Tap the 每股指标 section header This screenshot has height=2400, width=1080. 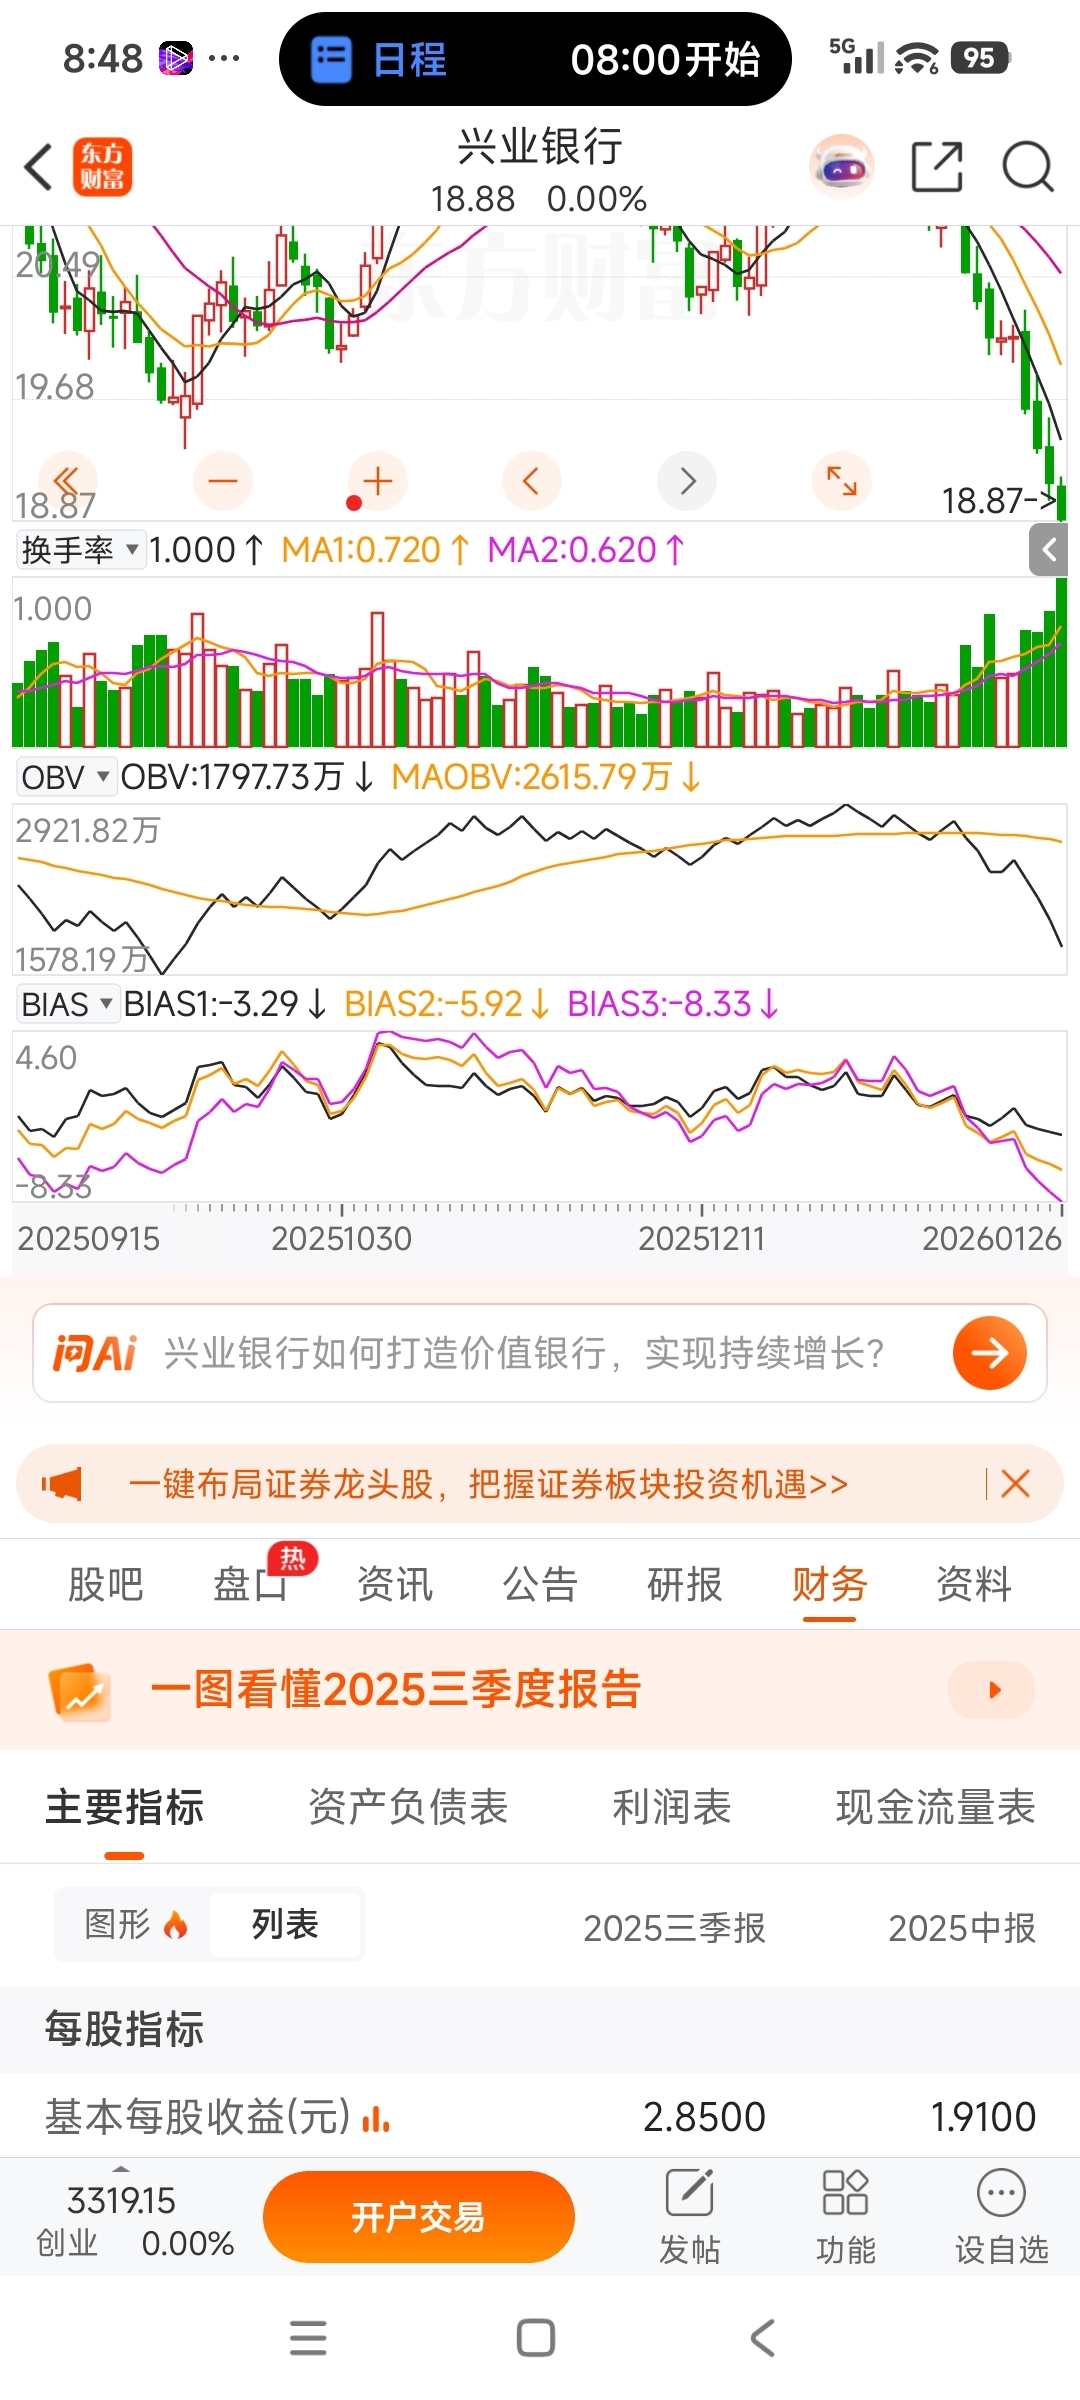125,2029
